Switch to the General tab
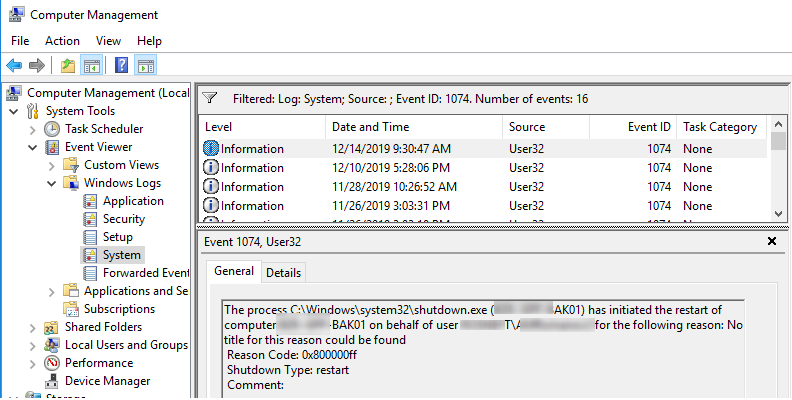Screen dimensions: 792x400 [234, 271]
